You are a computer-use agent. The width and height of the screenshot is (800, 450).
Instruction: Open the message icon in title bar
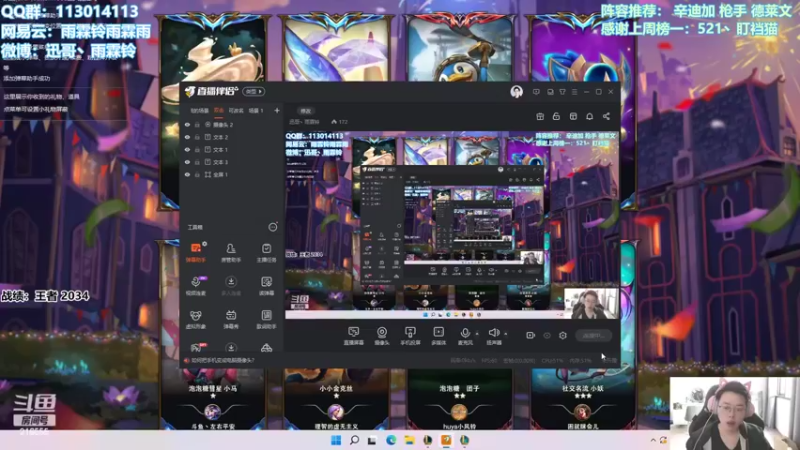coord(536,92)
